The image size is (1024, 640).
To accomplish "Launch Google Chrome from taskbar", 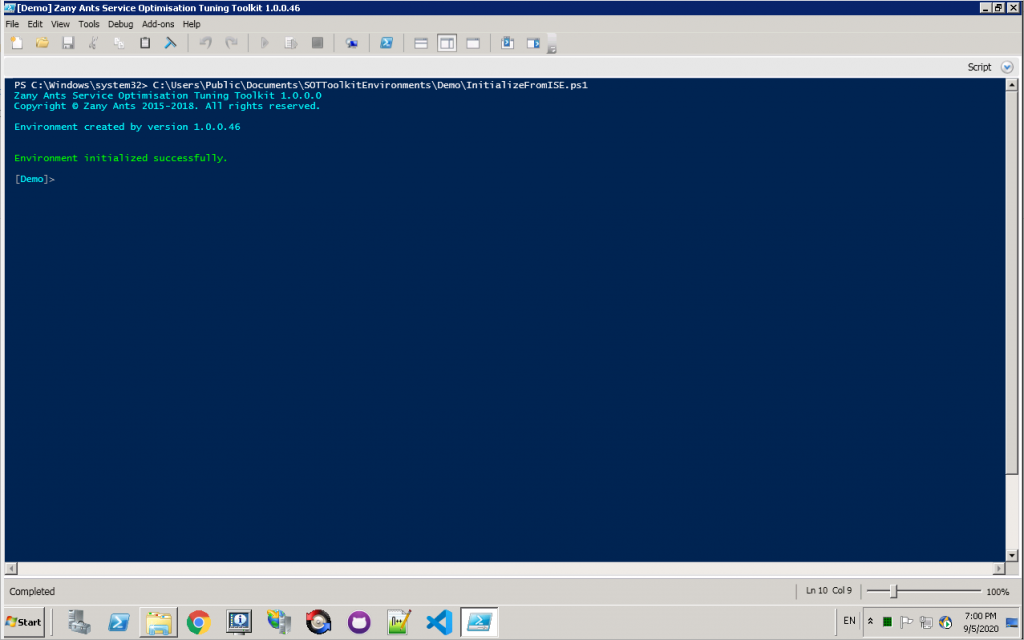I will click(199, 622).
